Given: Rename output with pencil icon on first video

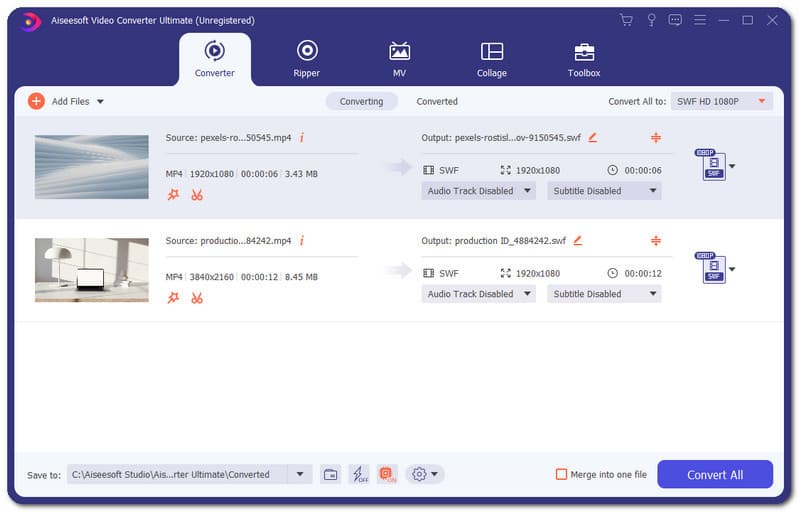Looking at the screenshot, I should click(x=592, y=137).
